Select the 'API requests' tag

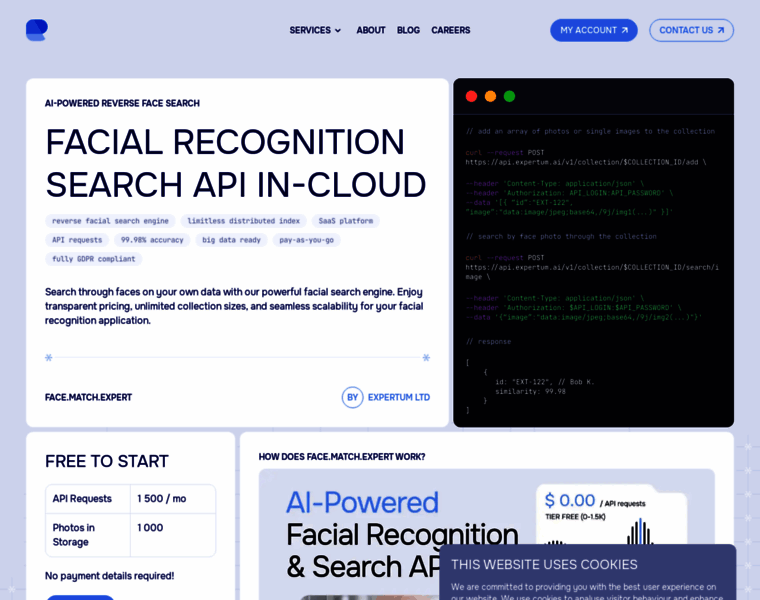pyautogui.click(x=77, y=240)
